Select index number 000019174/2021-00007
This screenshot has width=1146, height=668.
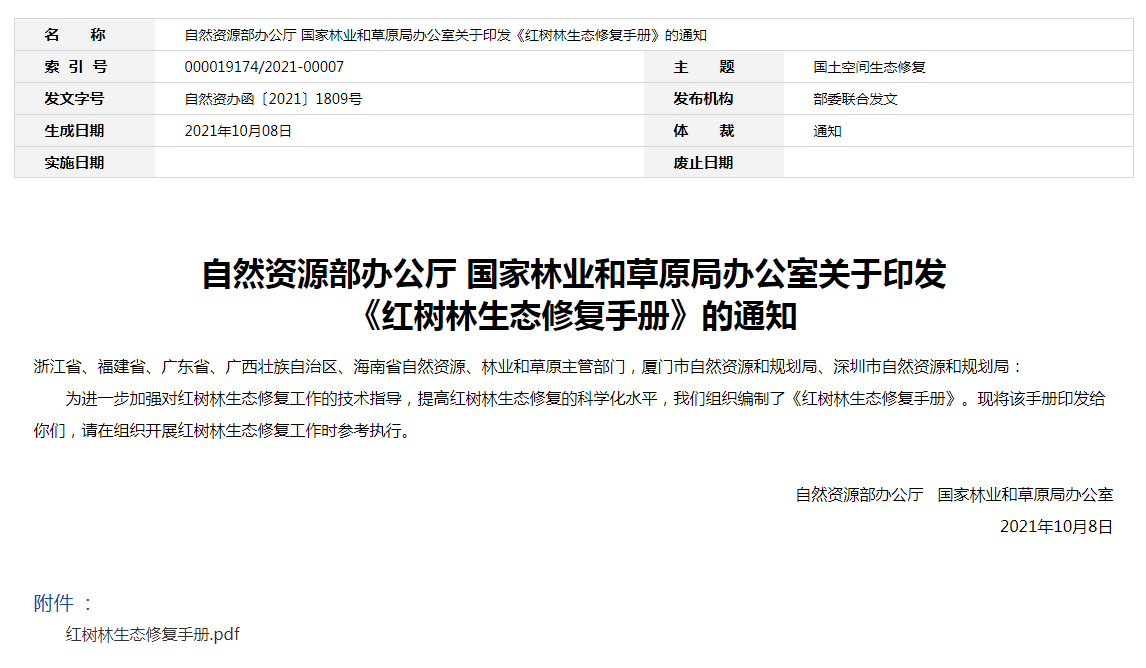click(x=264, y=67)
